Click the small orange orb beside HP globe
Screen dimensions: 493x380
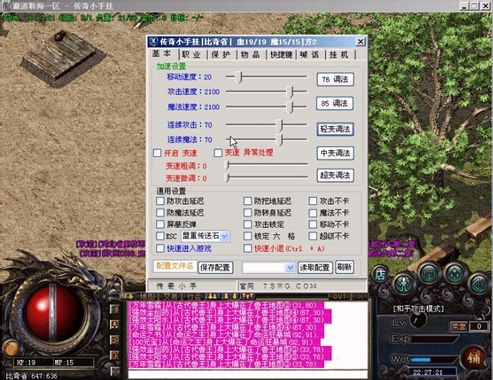(x=11, y=348)
